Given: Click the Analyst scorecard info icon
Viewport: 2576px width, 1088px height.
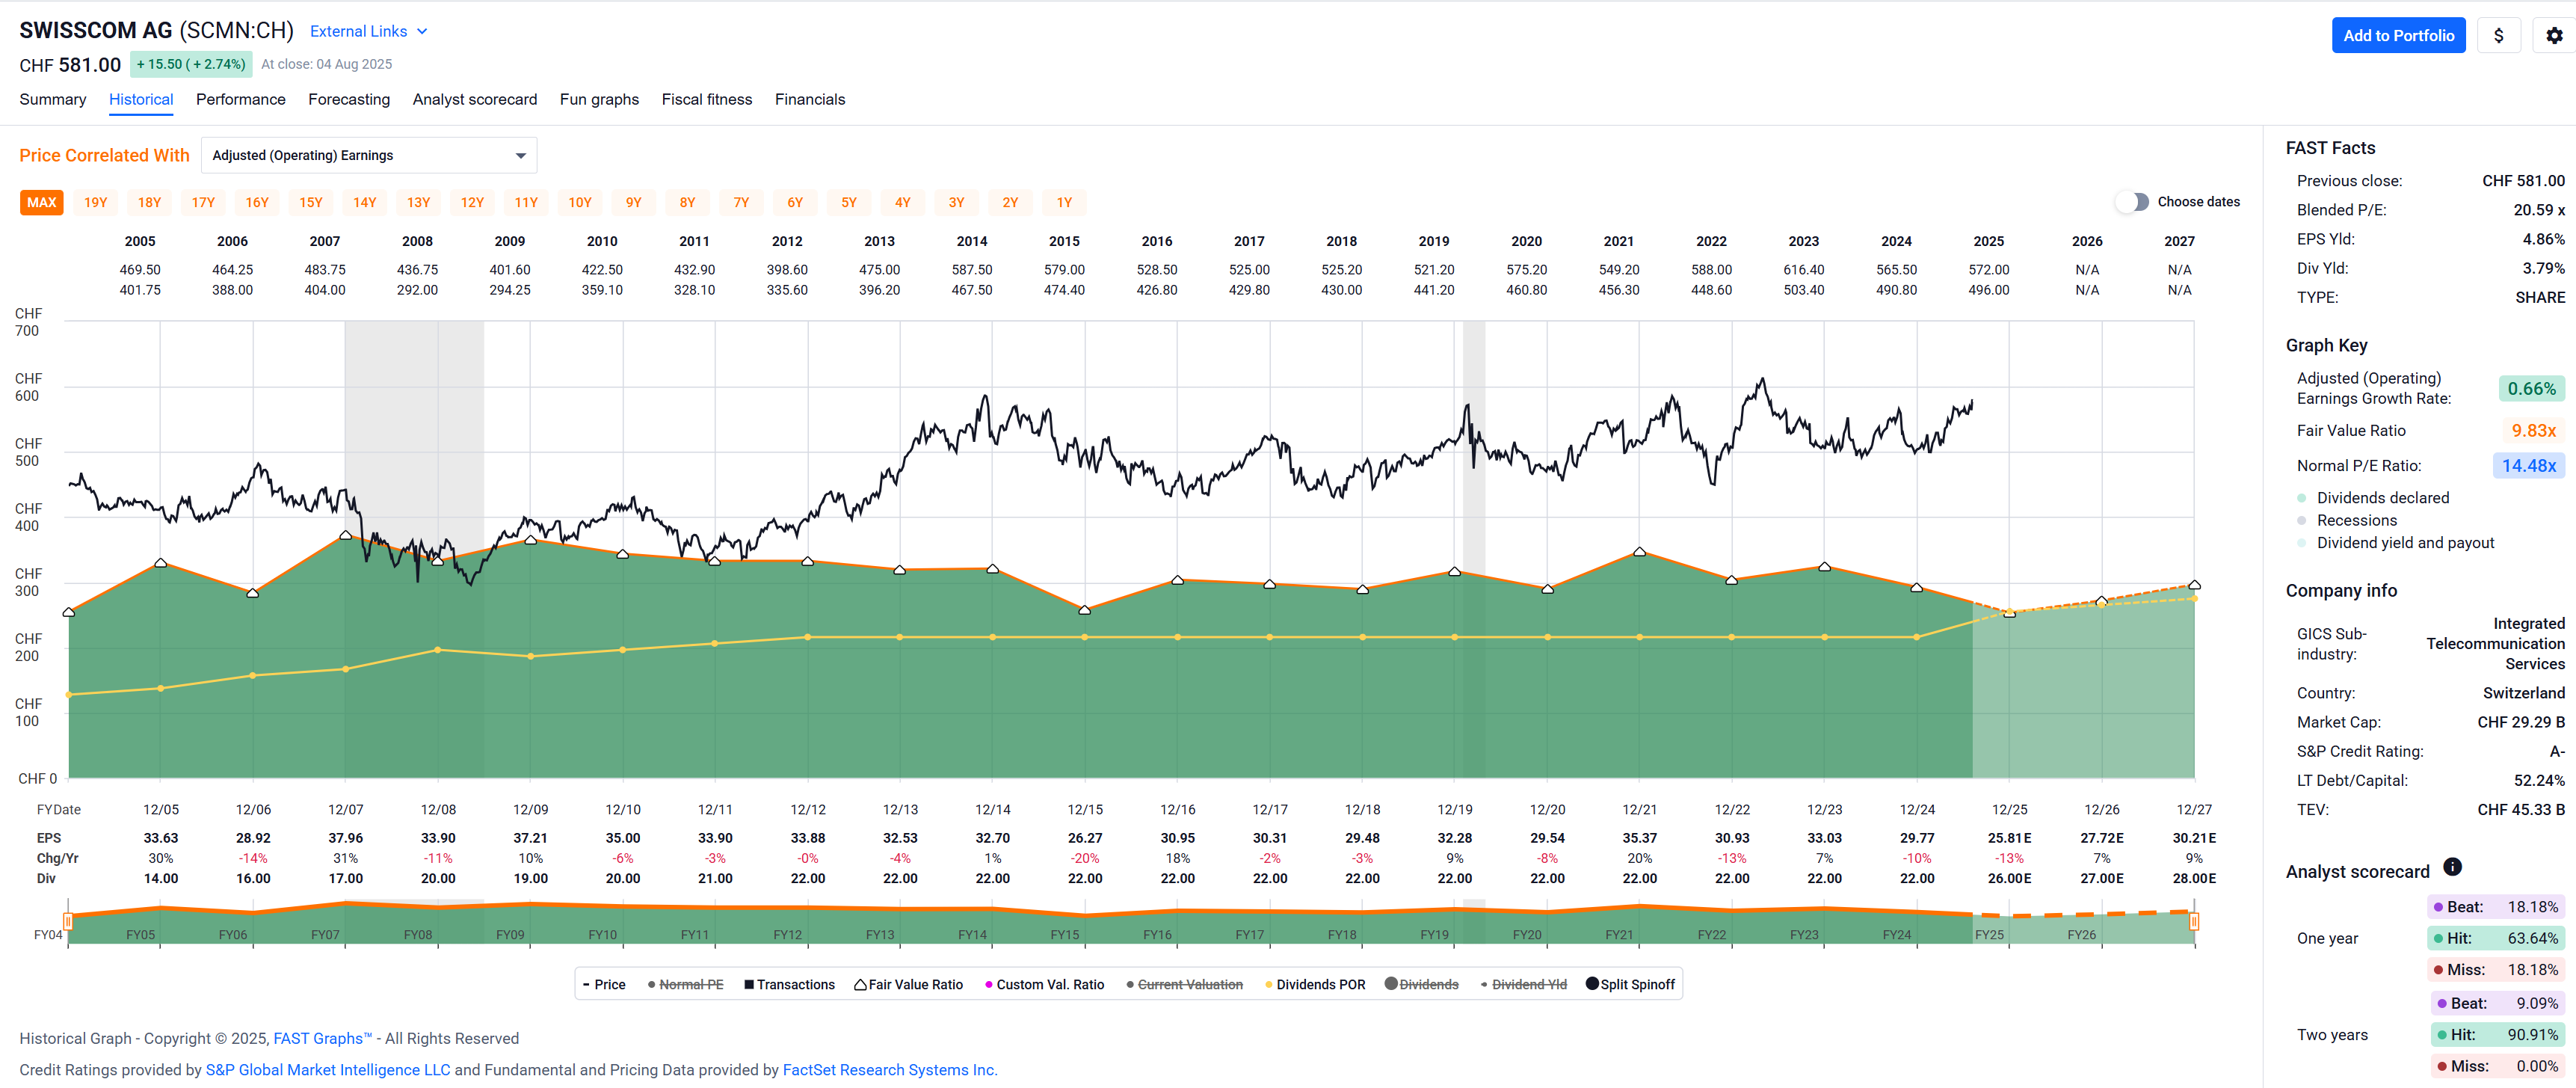Looking at the screenshot, I should tap(2452, 867).
